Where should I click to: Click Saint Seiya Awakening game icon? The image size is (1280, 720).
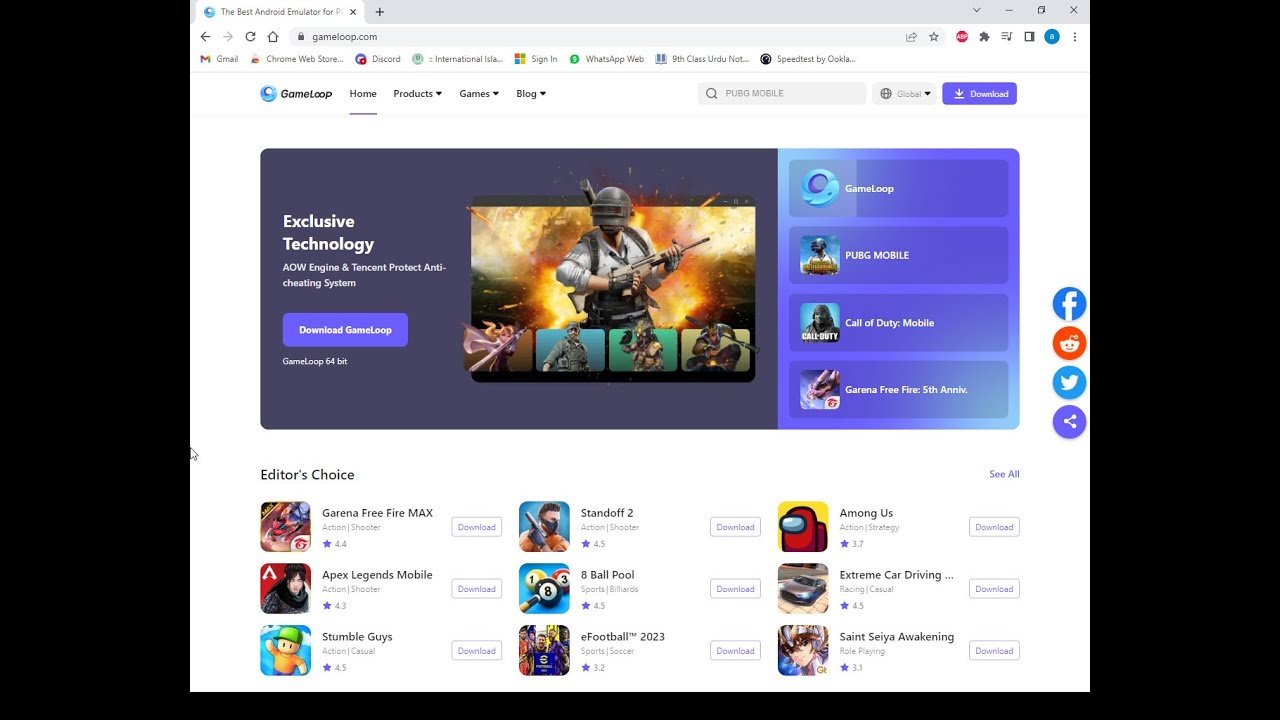(x=803, y=651)
